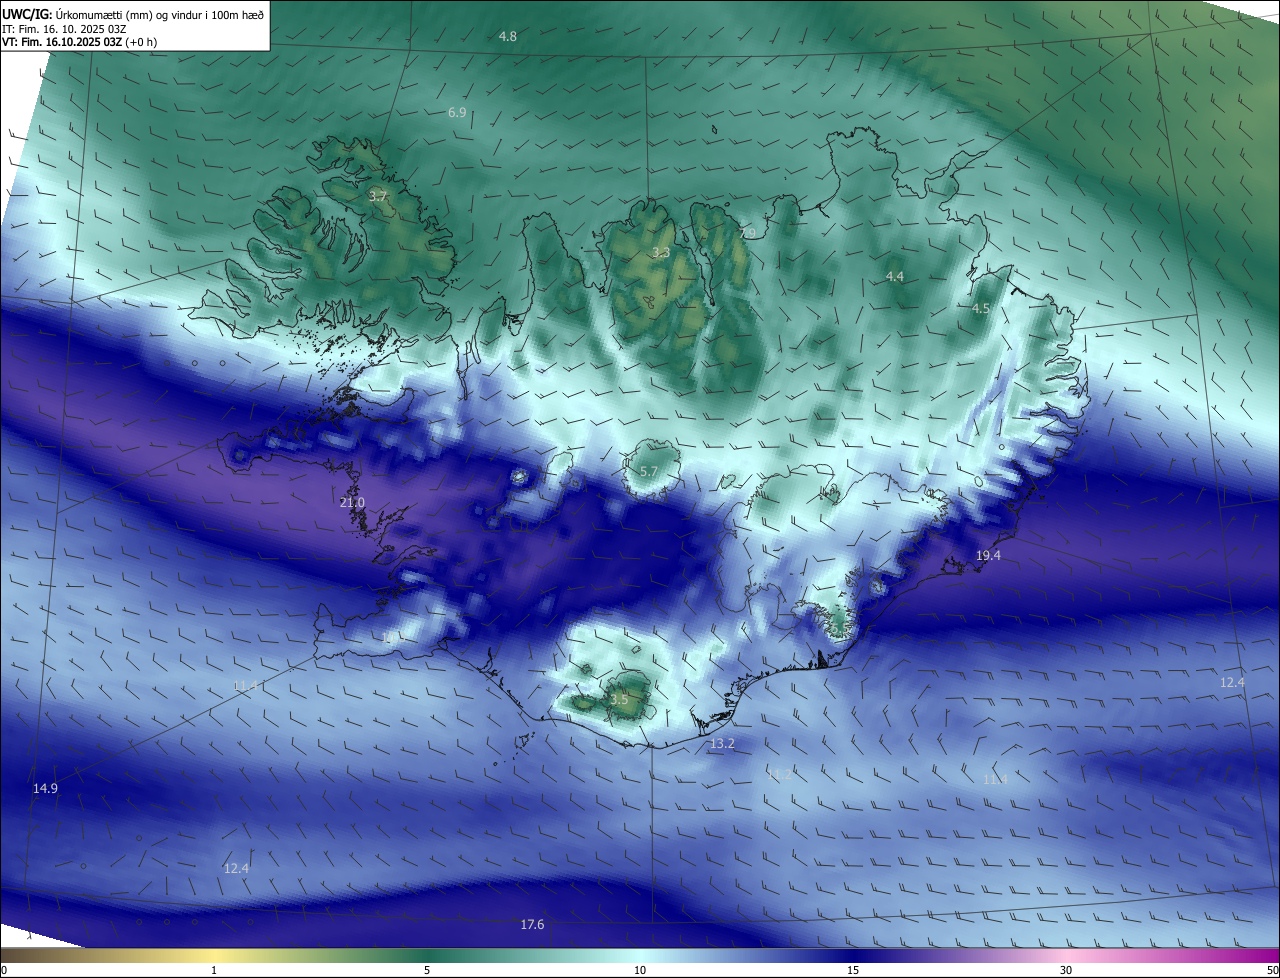Click the 15 tick on the color scale
The width and height of the screenshot is (1280, 978).
click(x=853, y=970)
